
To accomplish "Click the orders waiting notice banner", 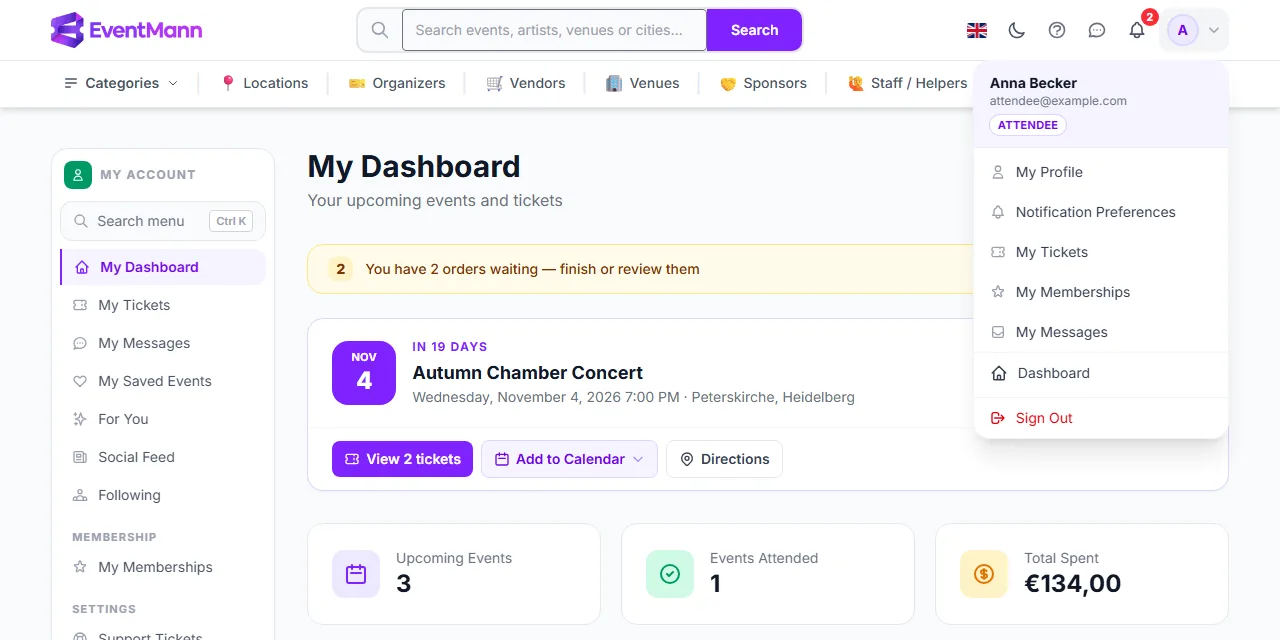I will (x=640, y=269).
